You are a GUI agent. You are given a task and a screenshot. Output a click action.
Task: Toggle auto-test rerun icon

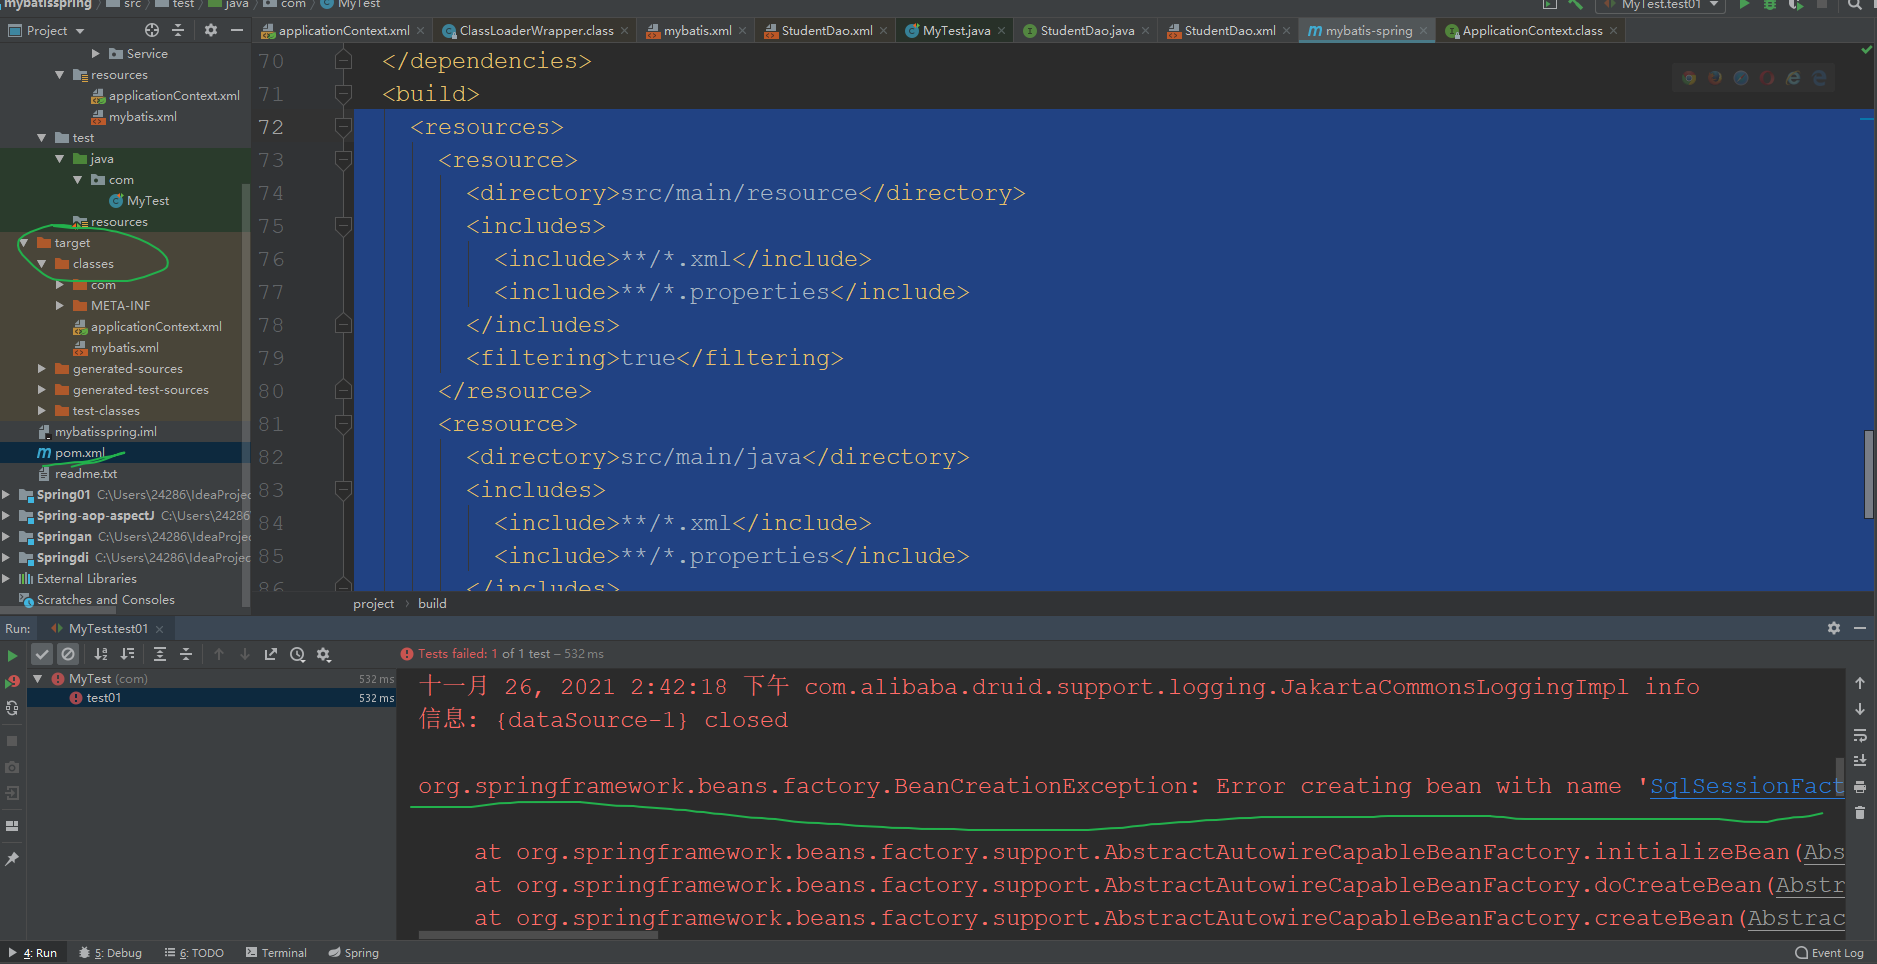point(12,708)
